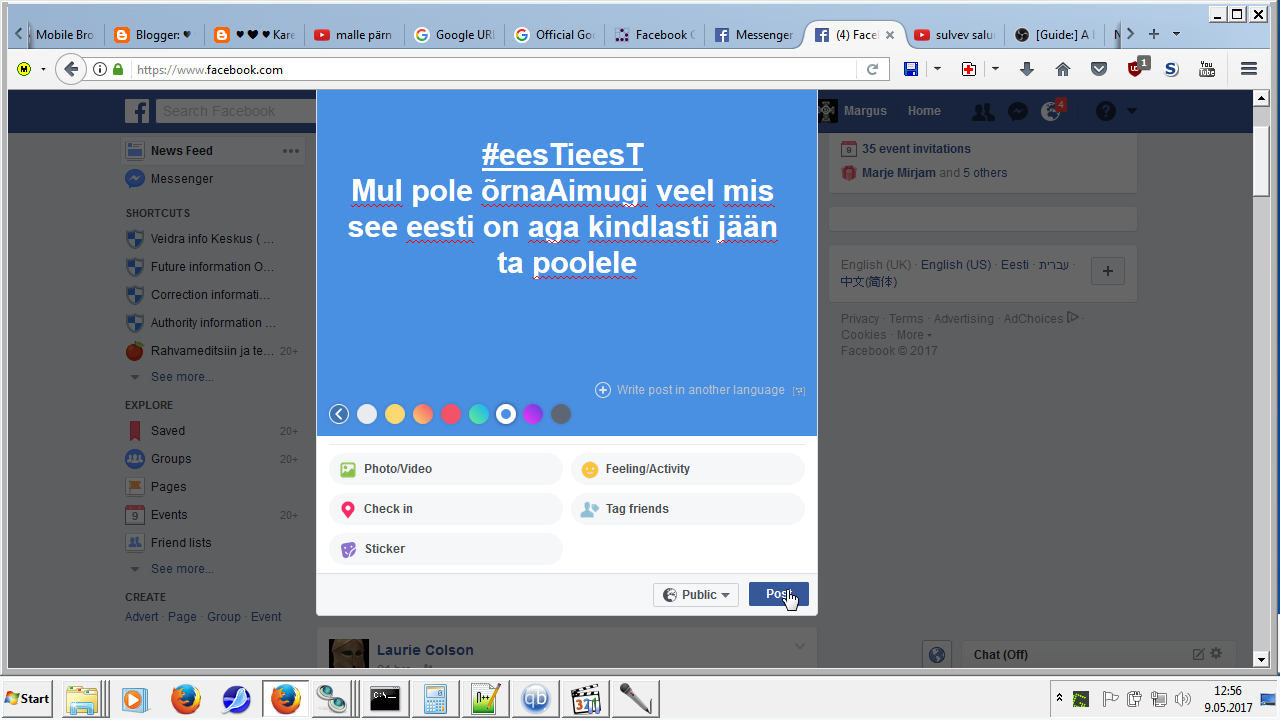The width and height of the screenshot is (1280, 720).
Task: Launch the Calculator from the taskbar
Action: [x=435, y=698]
